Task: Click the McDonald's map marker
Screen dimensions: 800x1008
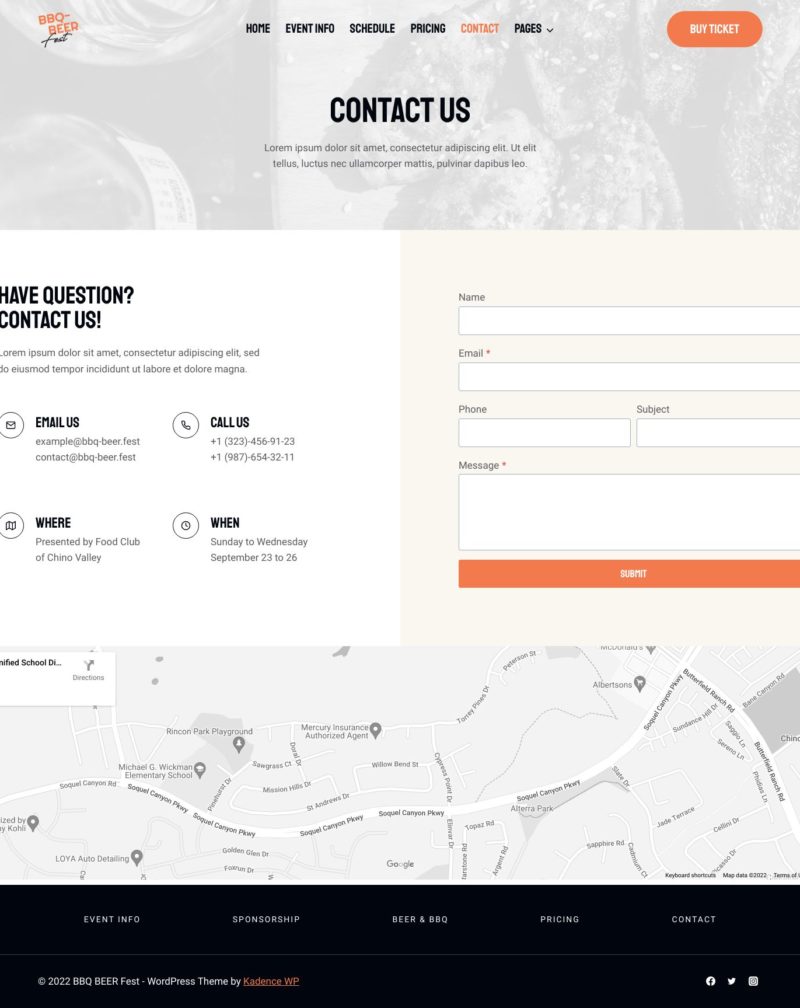Action: click(x=651, y=650)
